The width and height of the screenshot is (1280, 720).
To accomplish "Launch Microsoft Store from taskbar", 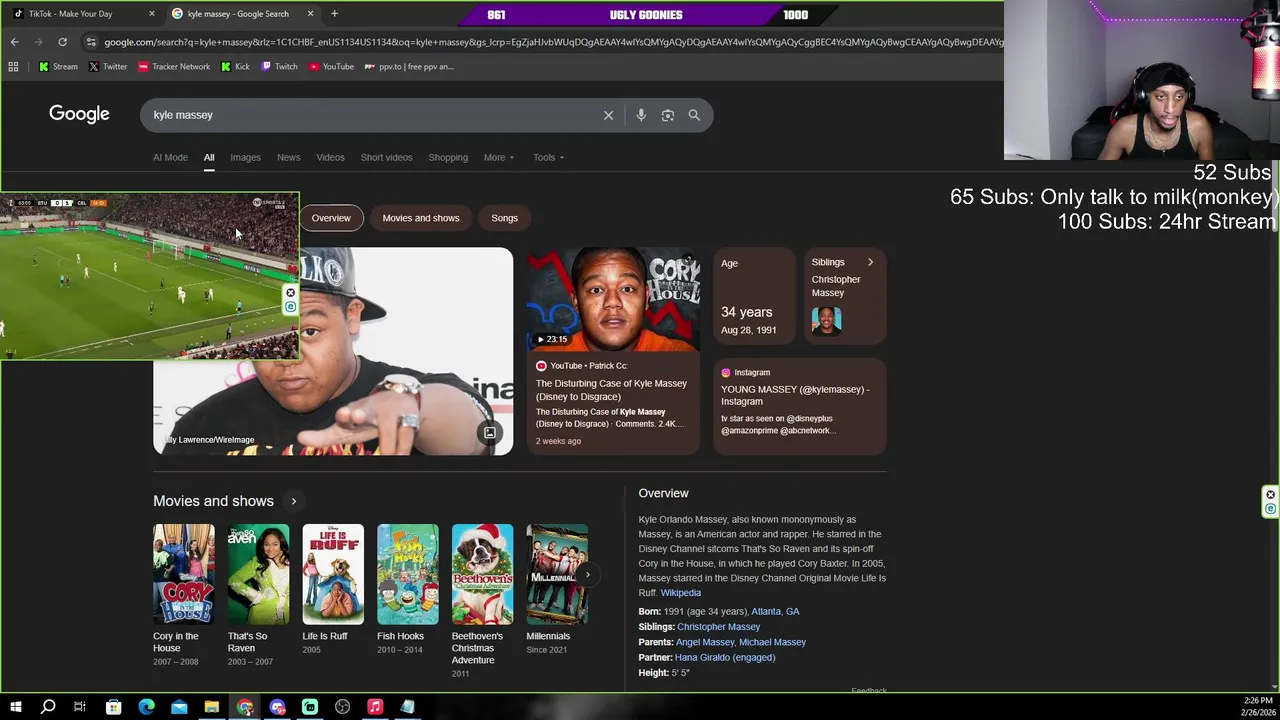I will tap(113, 707).
